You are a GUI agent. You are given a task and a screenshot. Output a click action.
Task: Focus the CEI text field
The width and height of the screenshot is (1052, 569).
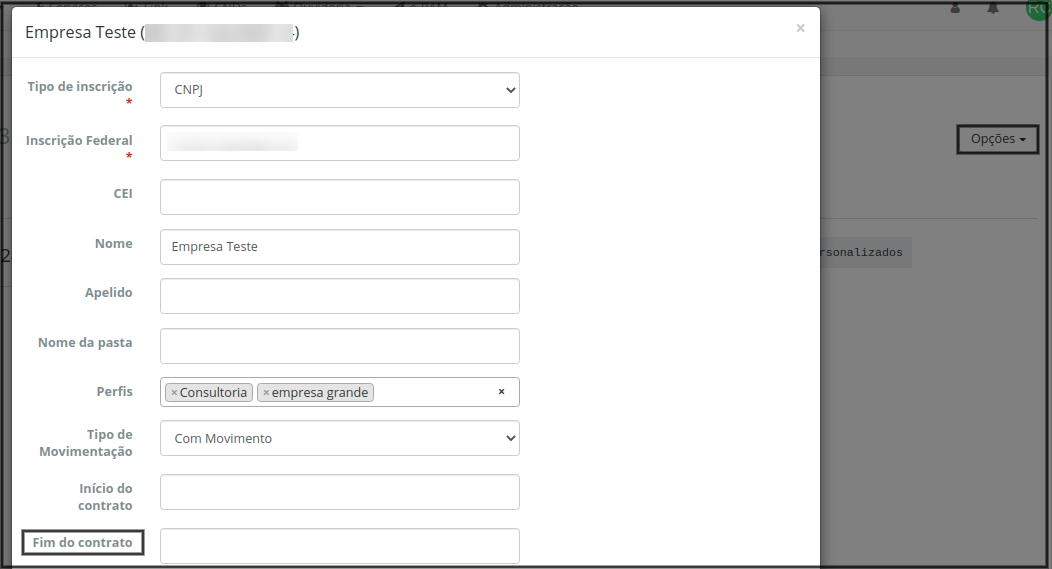click(340, 197)
